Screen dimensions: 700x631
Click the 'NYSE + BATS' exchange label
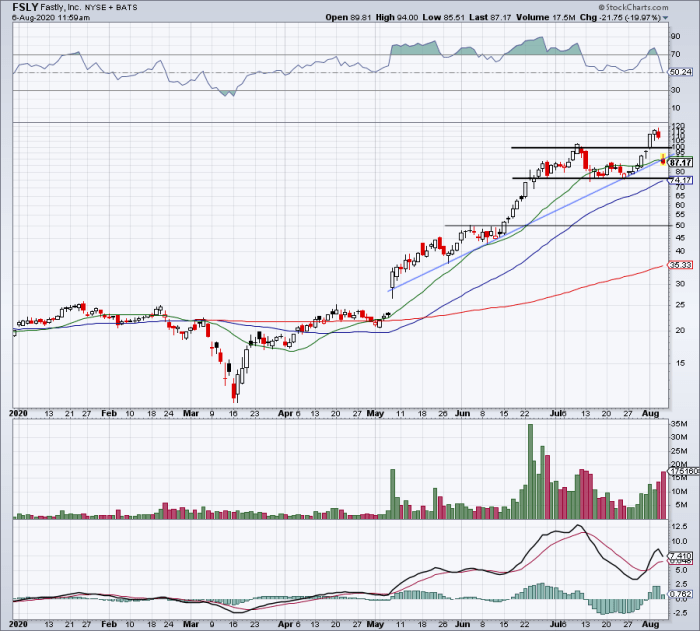111,8
